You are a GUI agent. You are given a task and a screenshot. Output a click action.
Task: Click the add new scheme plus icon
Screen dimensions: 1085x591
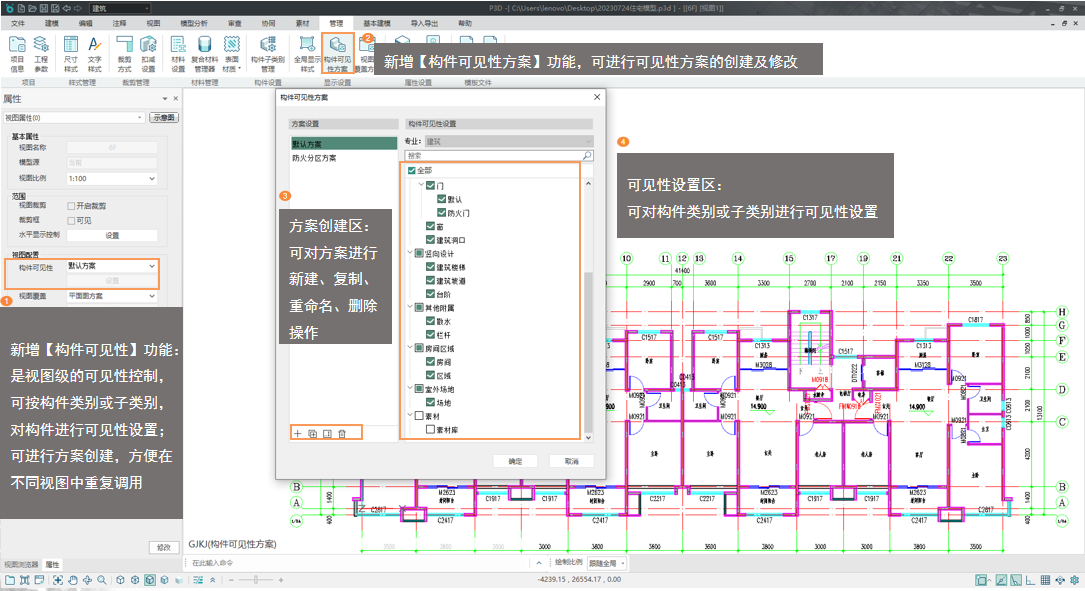coord(298,433)
